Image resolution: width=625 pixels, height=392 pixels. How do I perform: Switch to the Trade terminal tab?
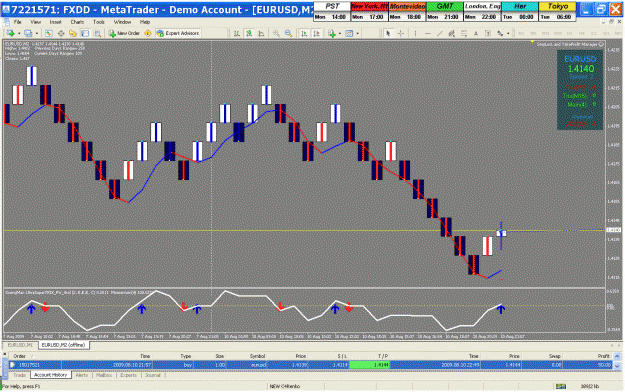[x=19, y=375]
